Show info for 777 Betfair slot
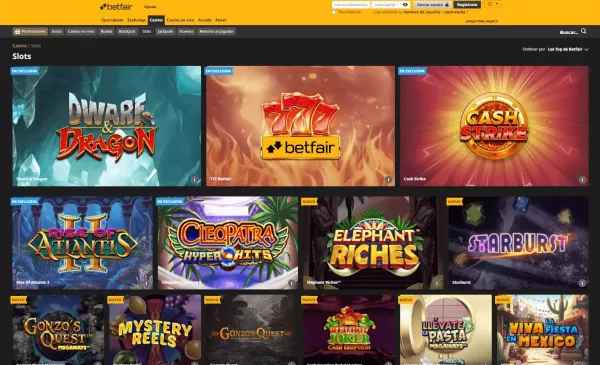The image size is (600, 365). [388, 179]
